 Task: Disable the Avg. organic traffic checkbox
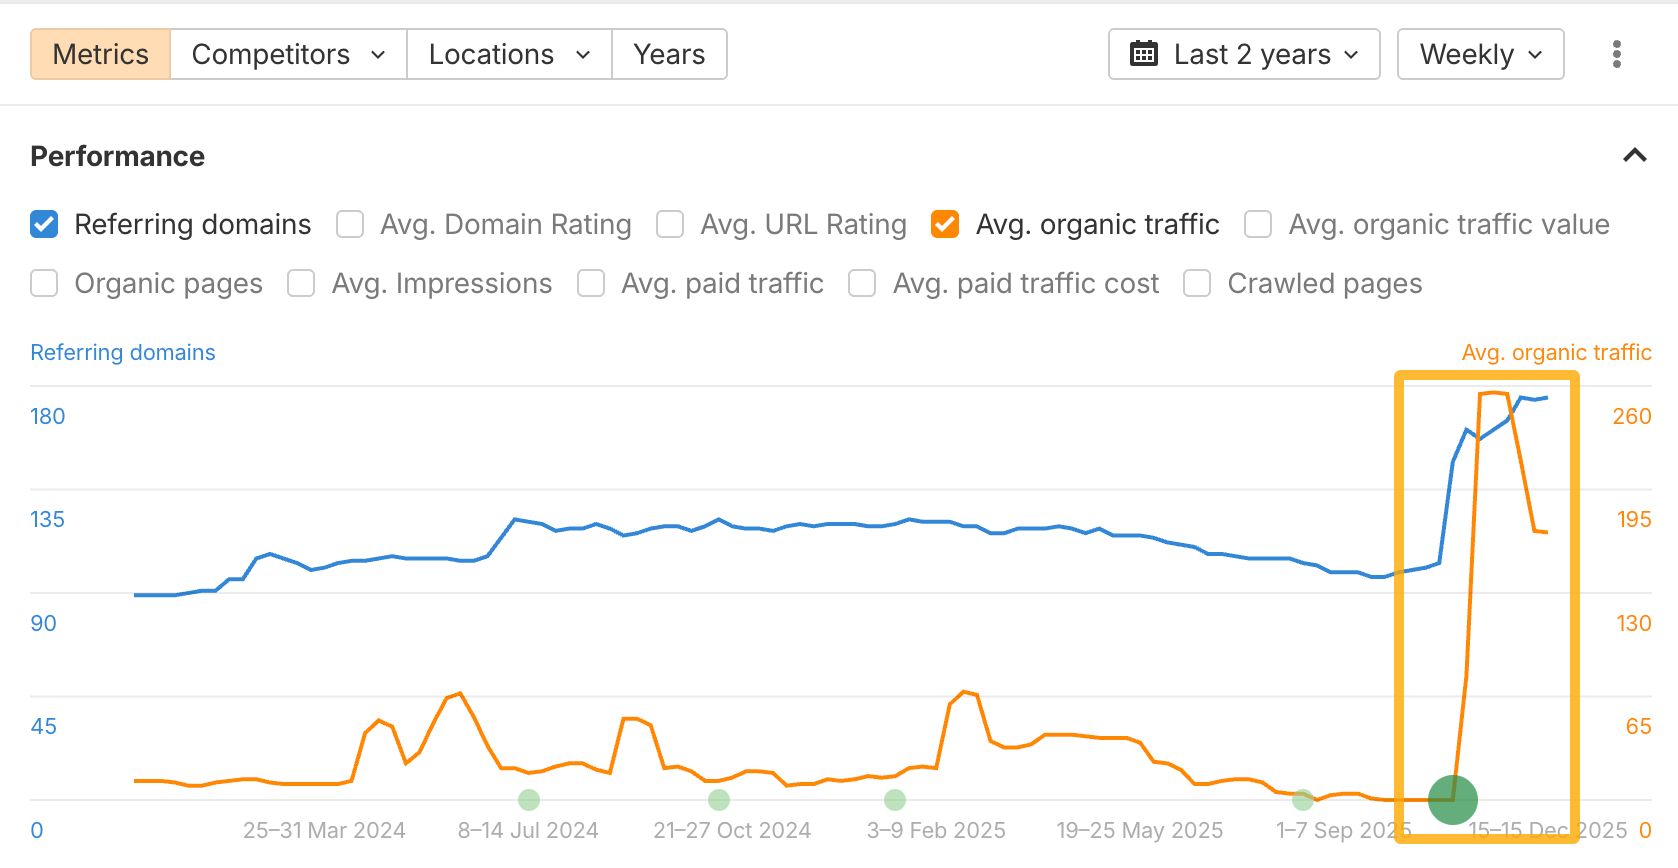click(x=945, y=224)
